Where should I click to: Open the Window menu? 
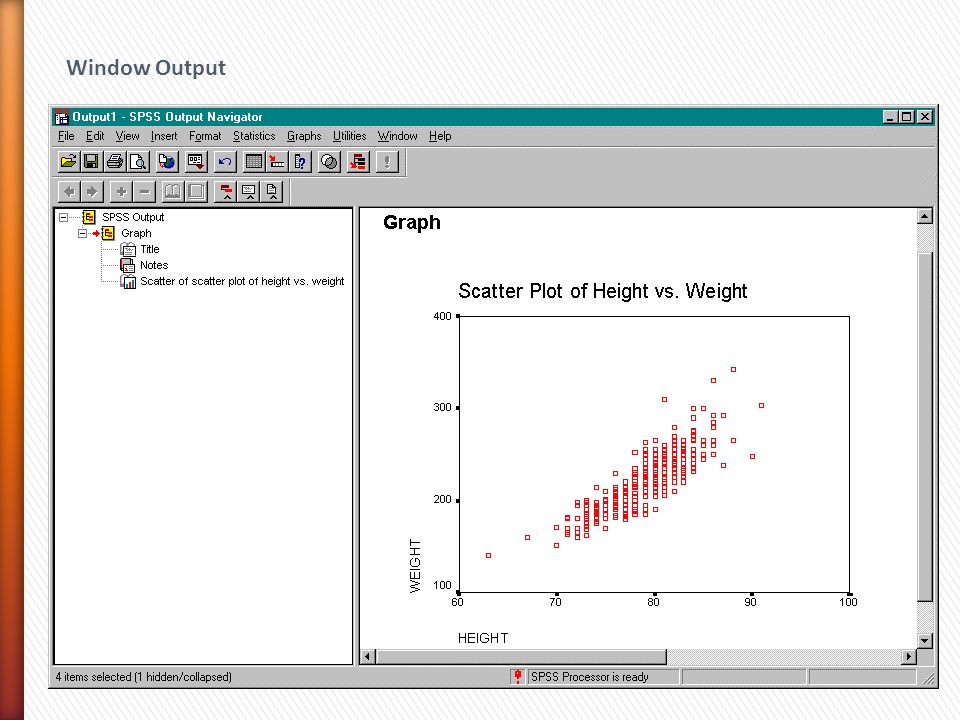[397, 136]
